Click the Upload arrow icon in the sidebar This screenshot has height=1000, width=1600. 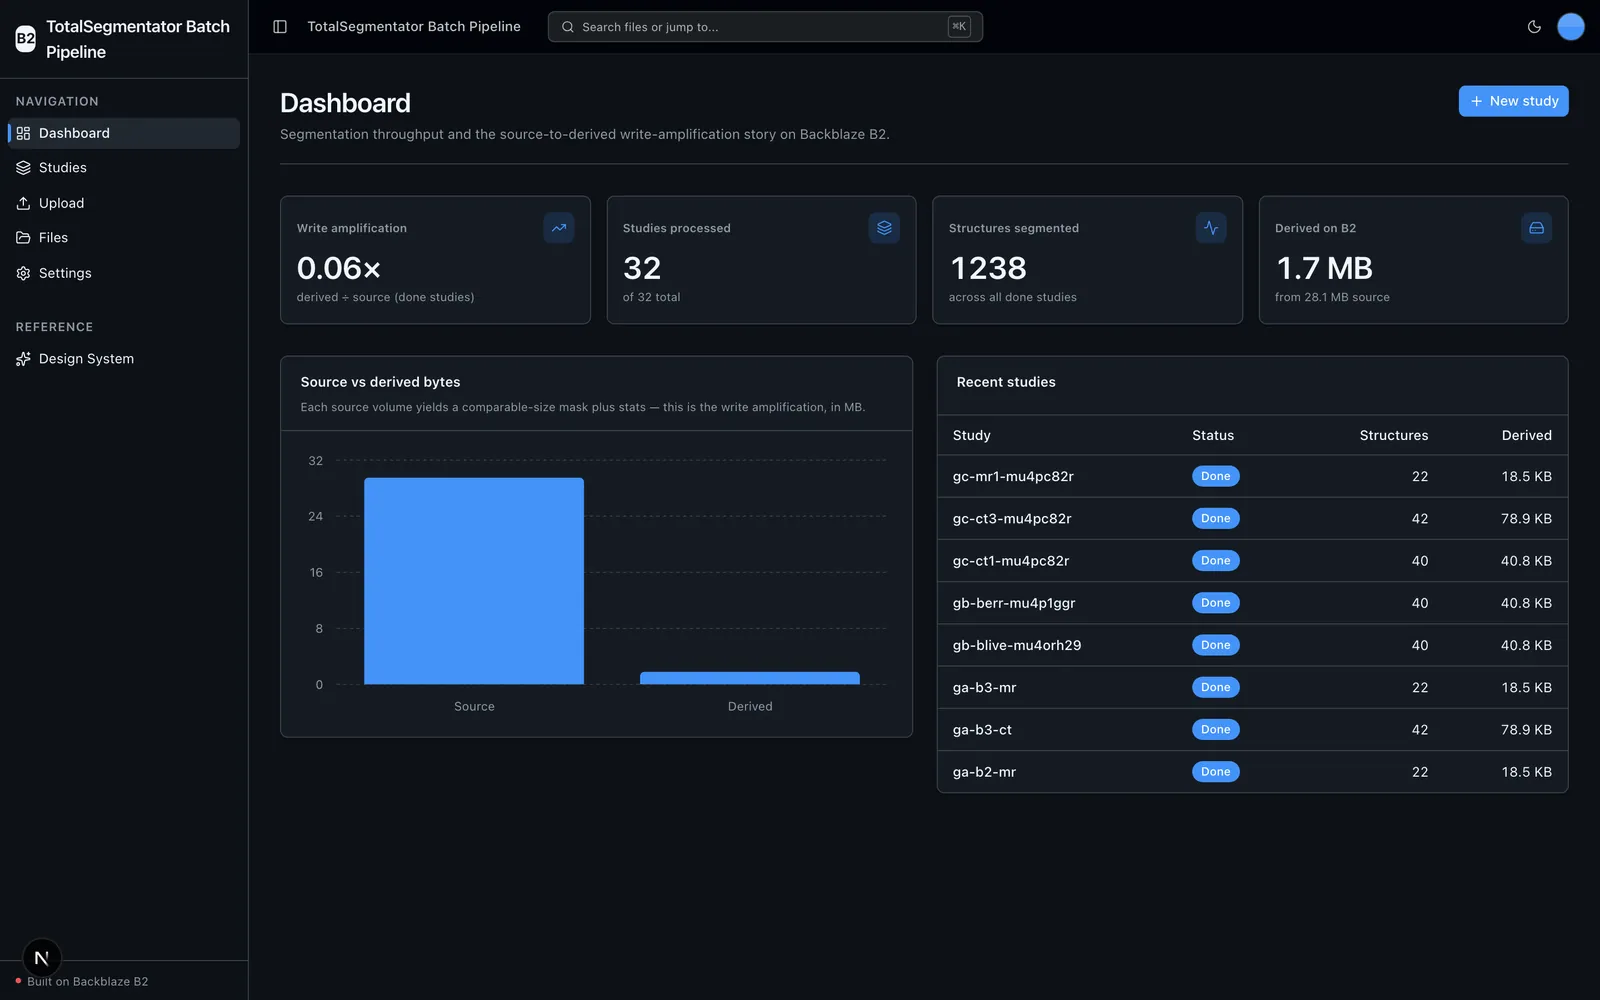[x=23, y=203]
